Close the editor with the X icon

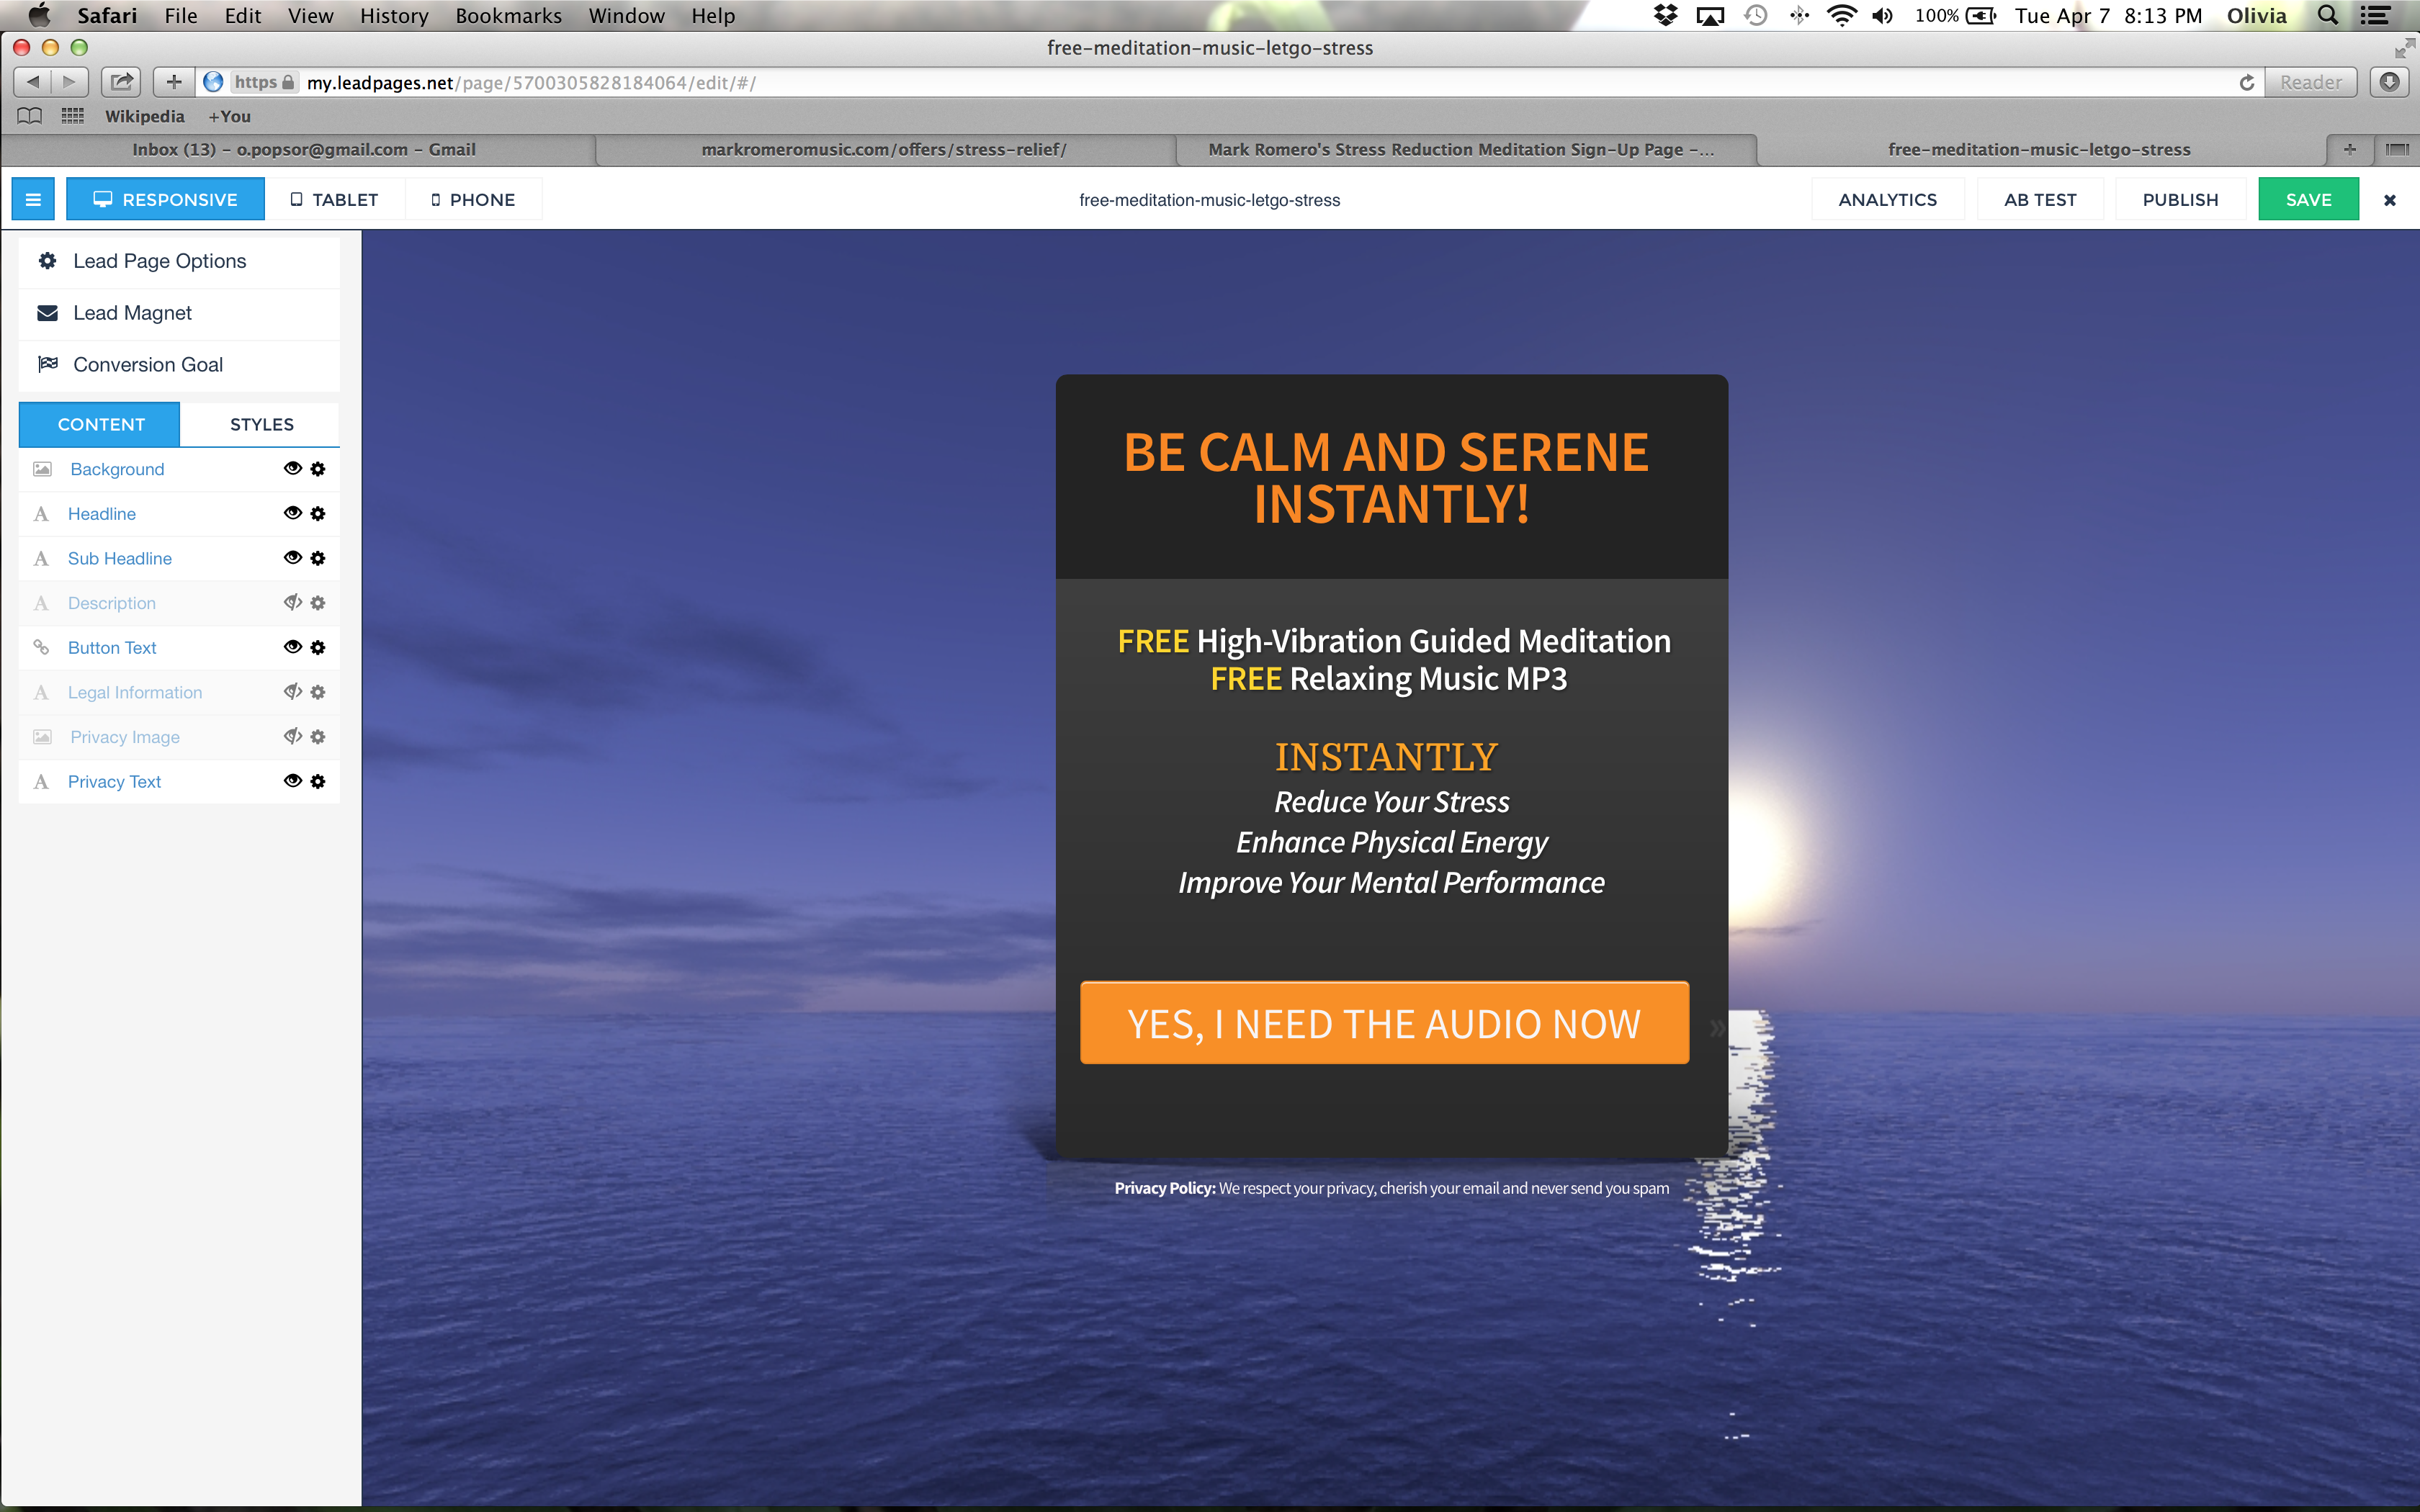[x=2390, y=200]
